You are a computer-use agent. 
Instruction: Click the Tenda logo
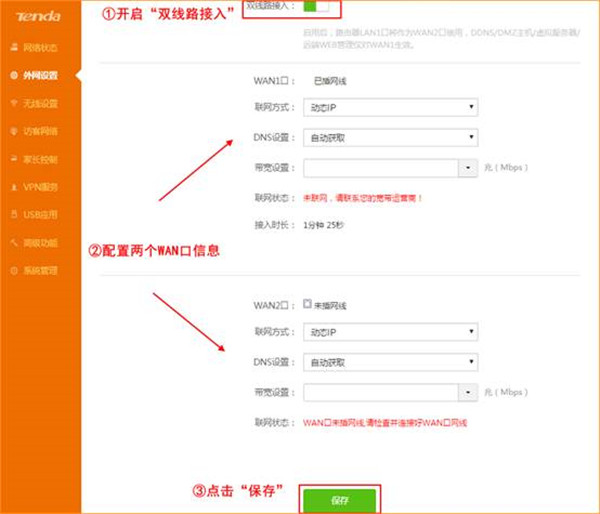(33, 17)
